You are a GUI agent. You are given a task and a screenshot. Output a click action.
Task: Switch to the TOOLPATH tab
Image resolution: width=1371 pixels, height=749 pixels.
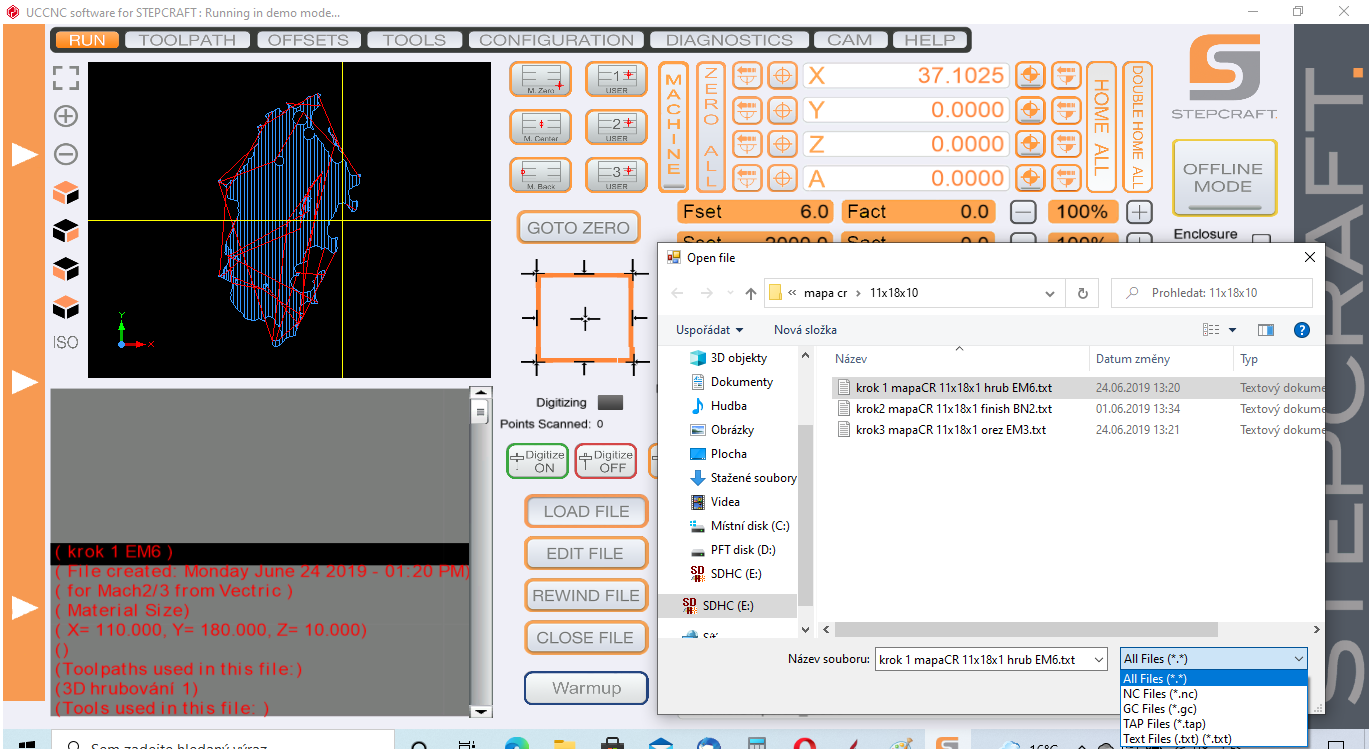[x=187, y=40]
